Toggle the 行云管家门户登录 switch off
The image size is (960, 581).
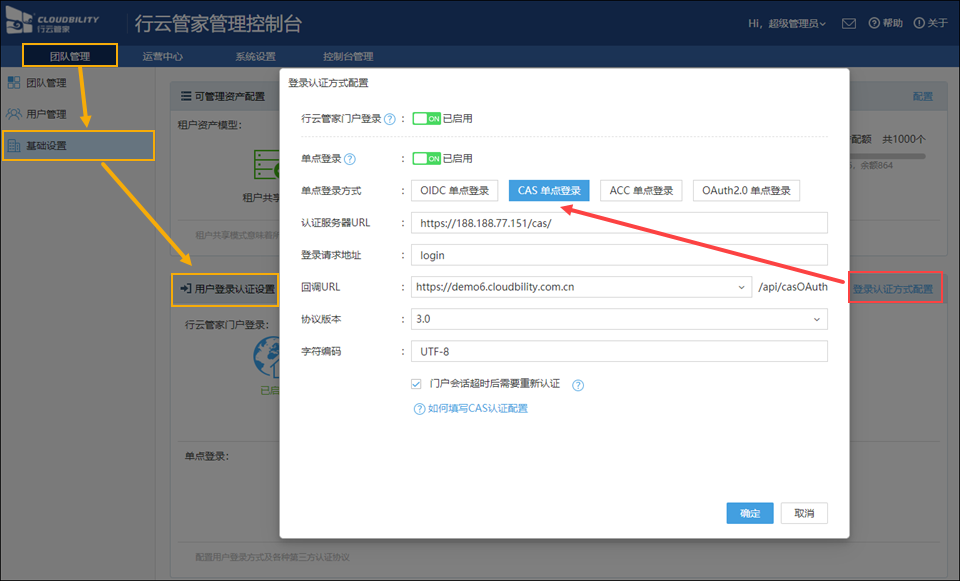pos(427,118)
